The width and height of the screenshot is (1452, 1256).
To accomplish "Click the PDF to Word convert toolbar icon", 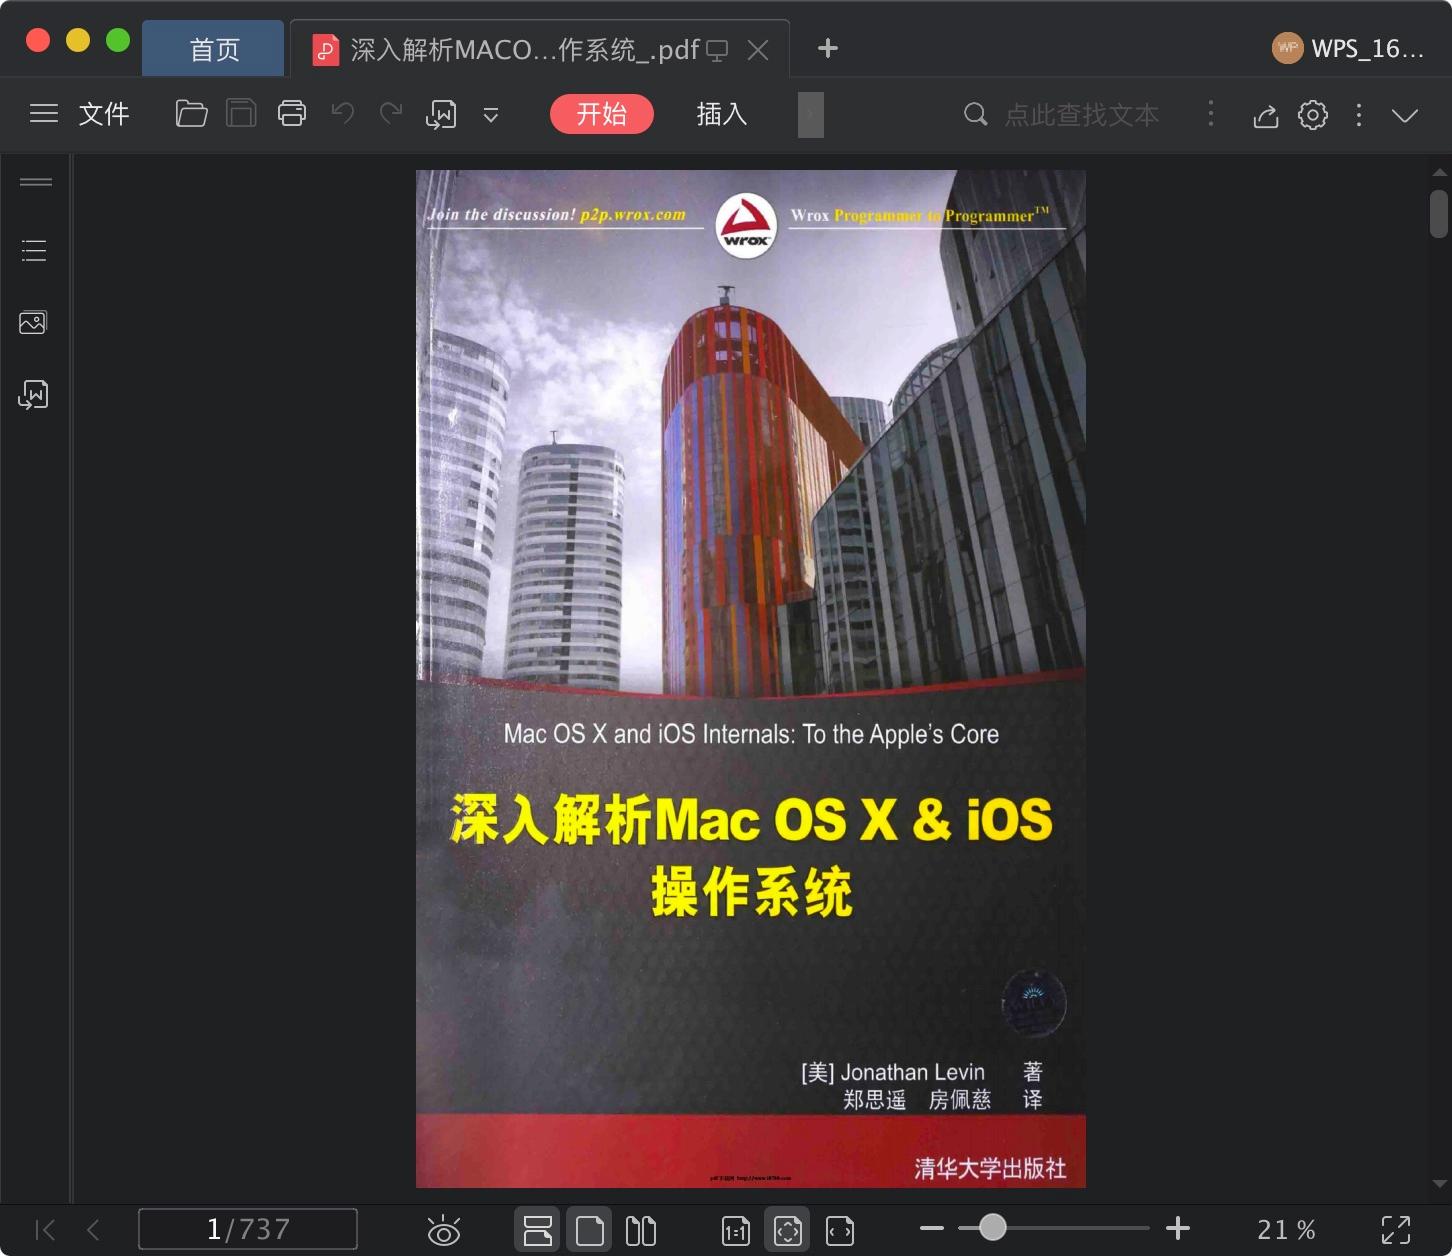I will [441, 115].
